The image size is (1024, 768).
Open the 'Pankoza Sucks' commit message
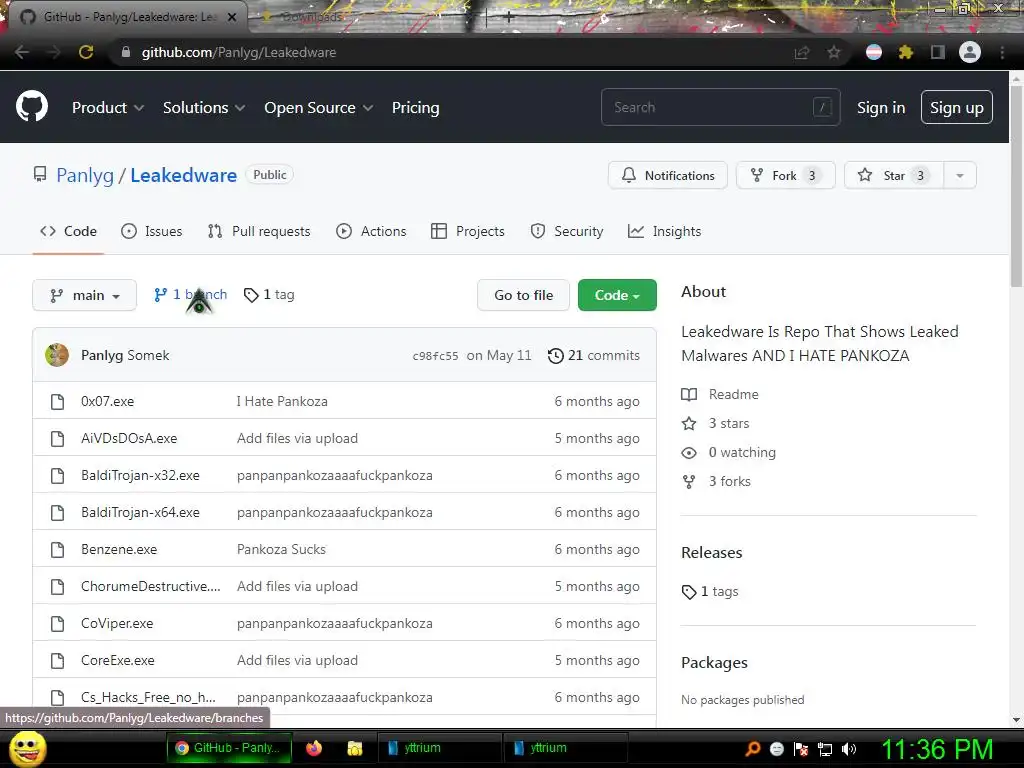281,549
